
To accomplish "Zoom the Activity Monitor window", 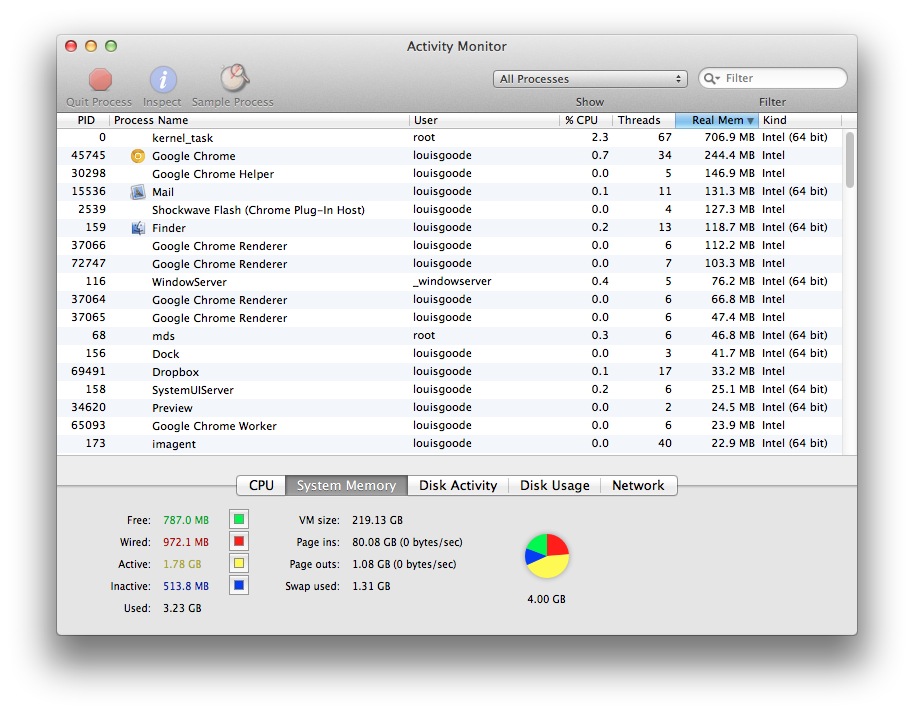I will [111, 46].
